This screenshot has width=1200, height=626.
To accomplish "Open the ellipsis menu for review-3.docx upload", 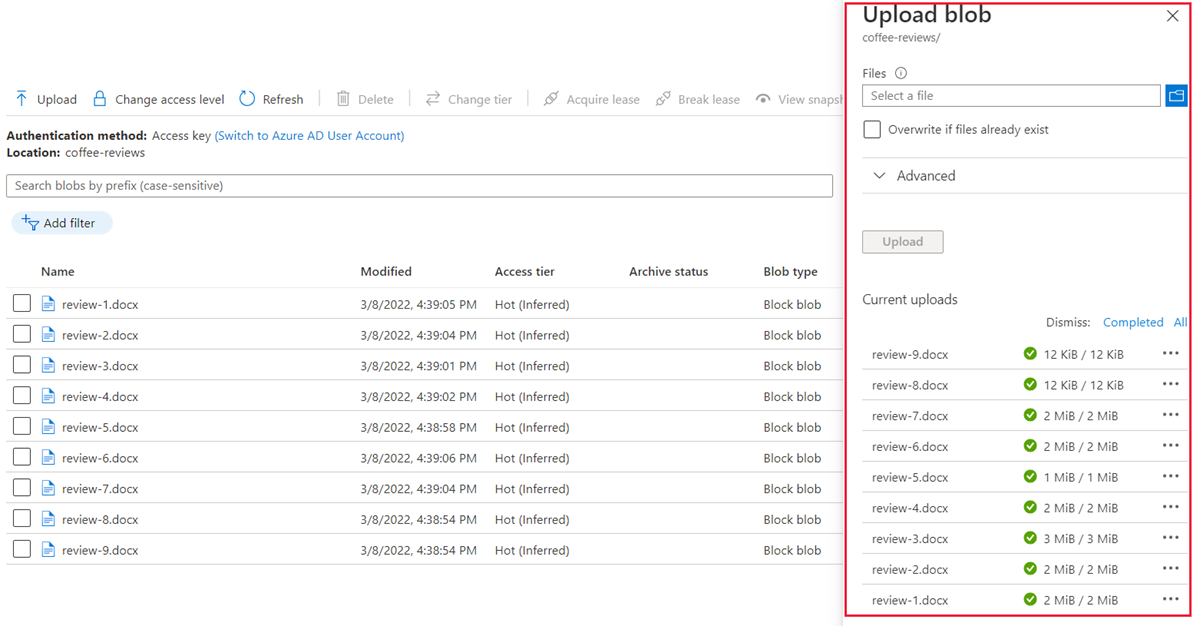I will (x=1171, y=539).
